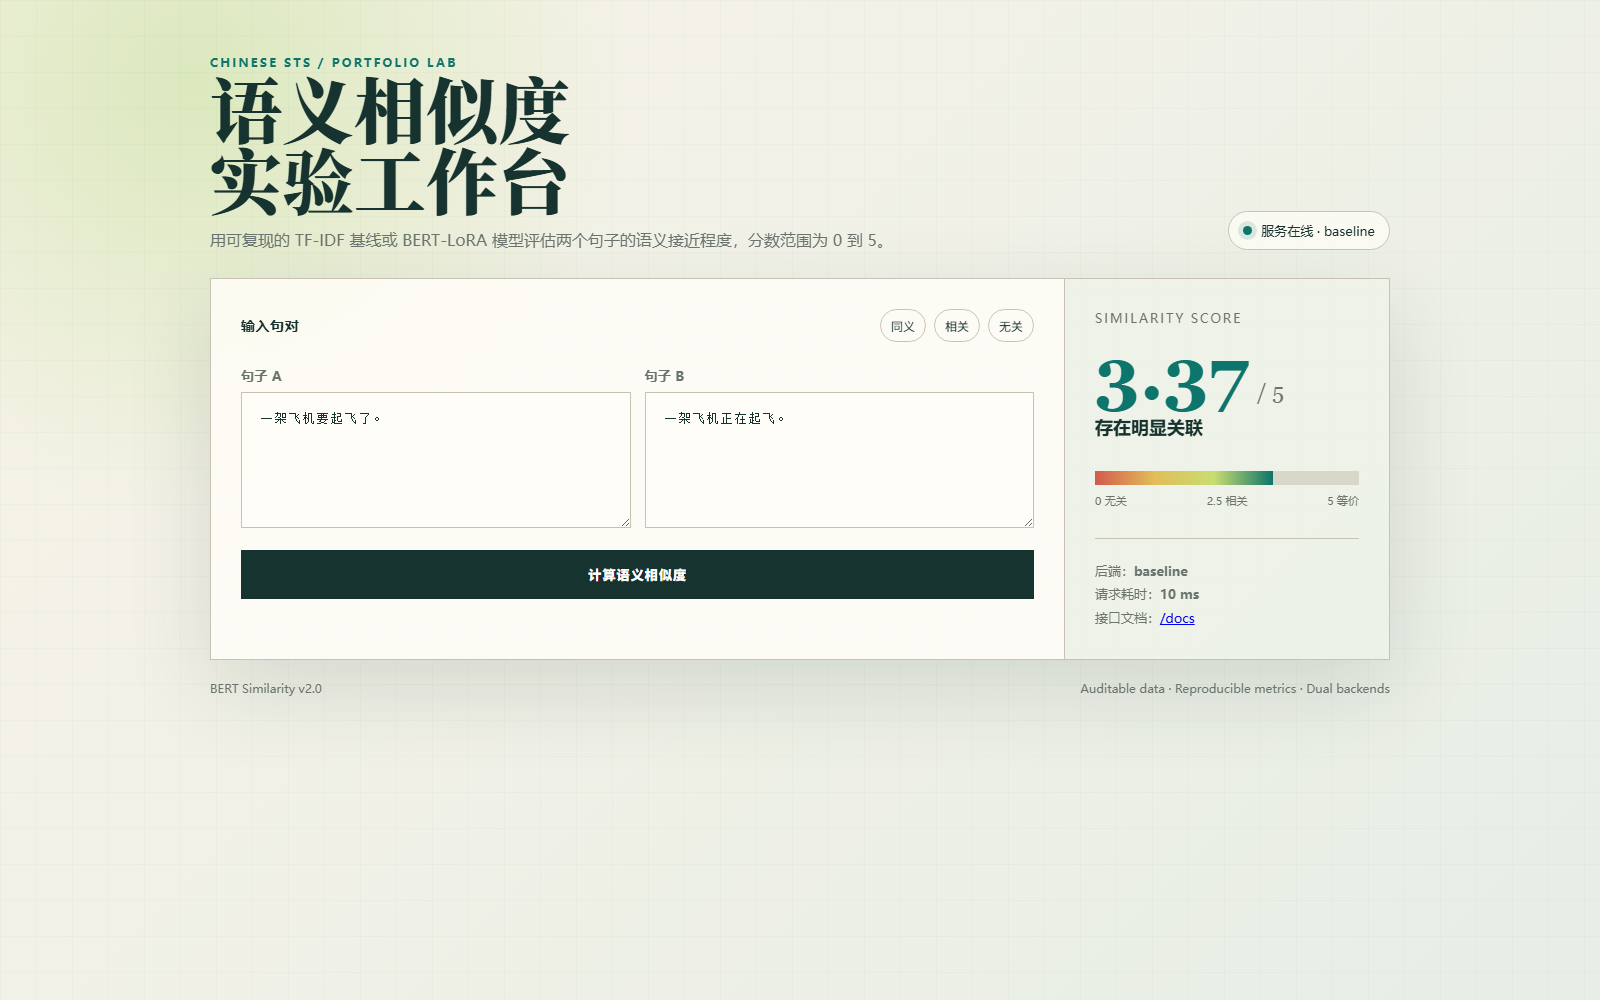Click the BERT Similarity v2.0 footer text
This screenshot has height=1000, width=1600.
point(266,689)
